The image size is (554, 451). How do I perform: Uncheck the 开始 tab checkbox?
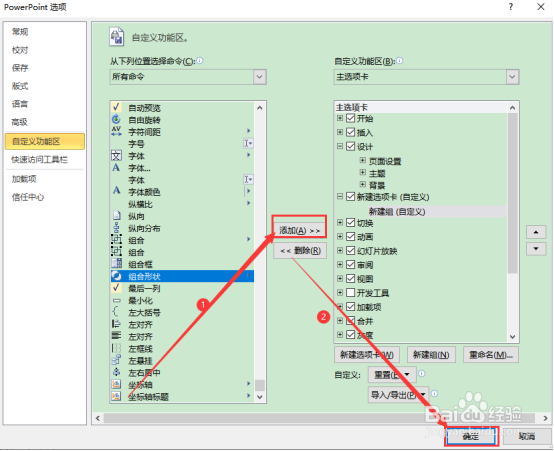(x=350, y=118)
